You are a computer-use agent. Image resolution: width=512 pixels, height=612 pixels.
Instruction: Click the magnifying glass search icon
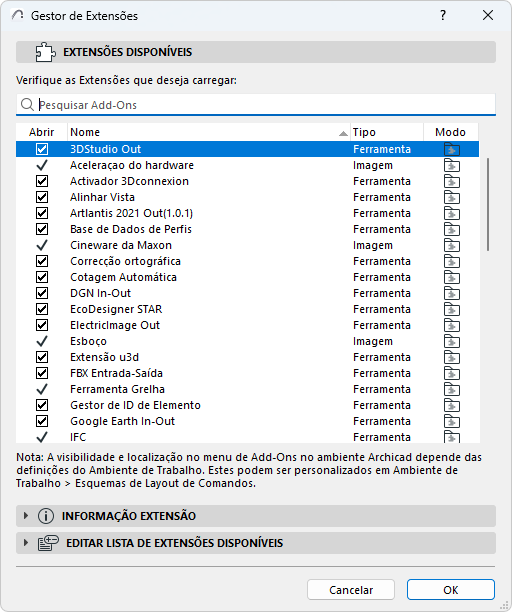click(27, 105)
